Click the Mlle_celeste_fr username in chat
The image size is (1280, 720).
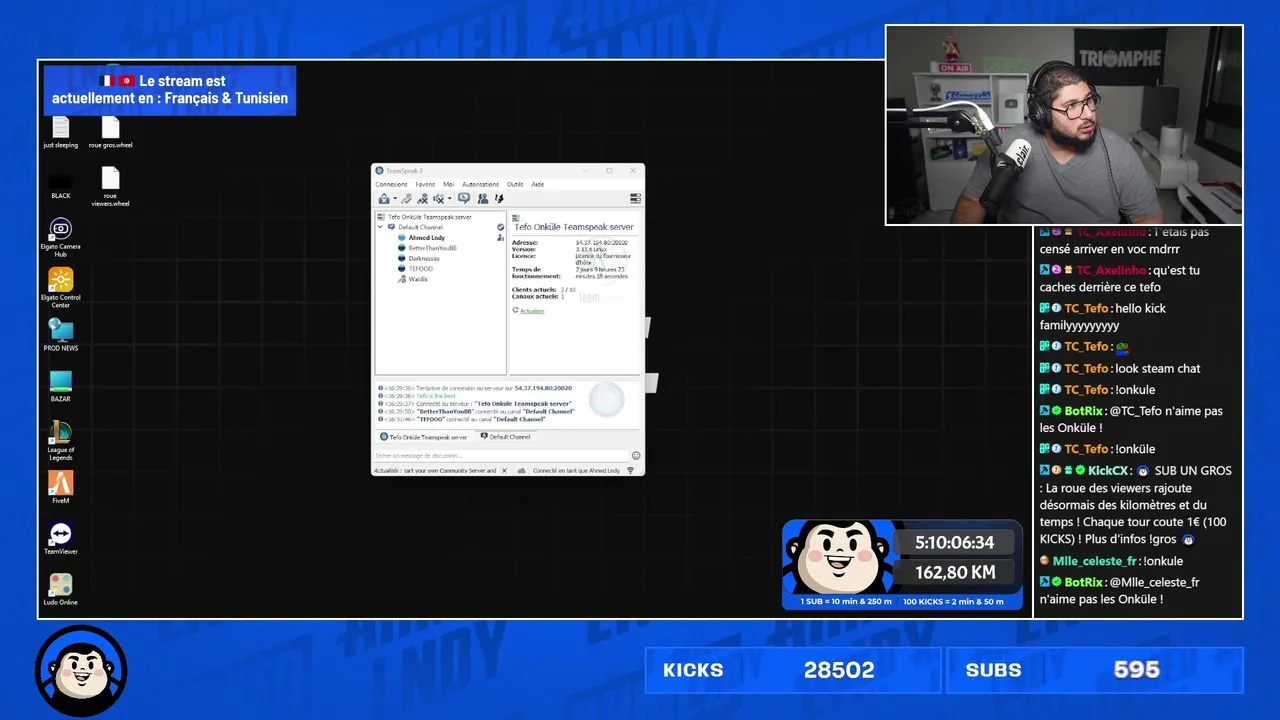coord(1095,561)
